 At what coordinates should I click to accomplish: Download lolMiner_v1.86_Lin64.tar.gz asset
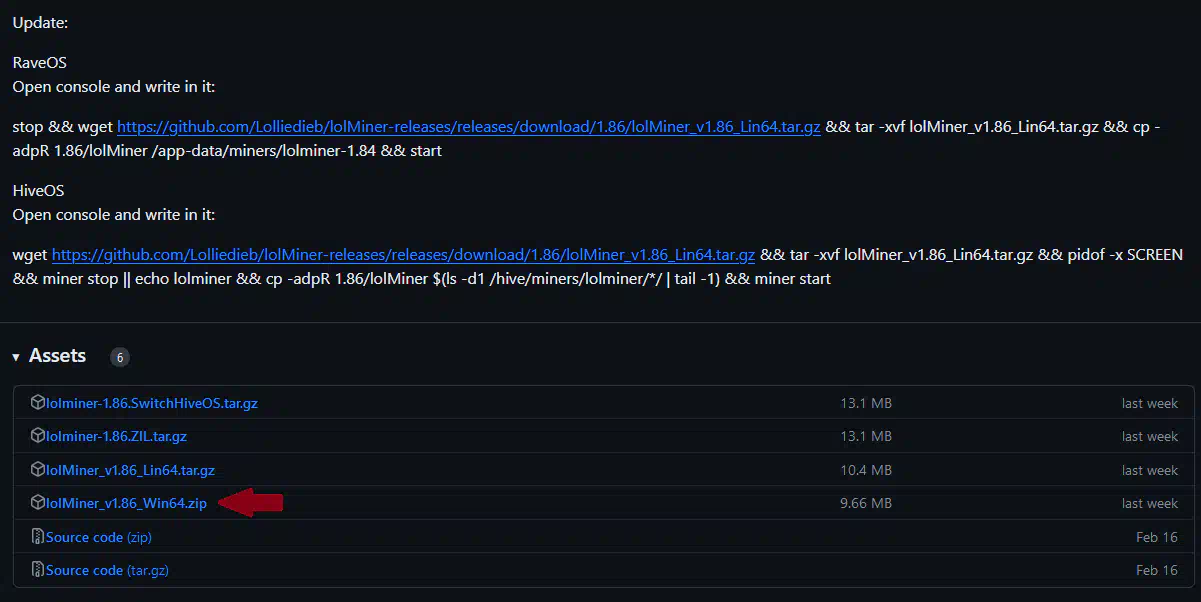[x=130, y=470]
